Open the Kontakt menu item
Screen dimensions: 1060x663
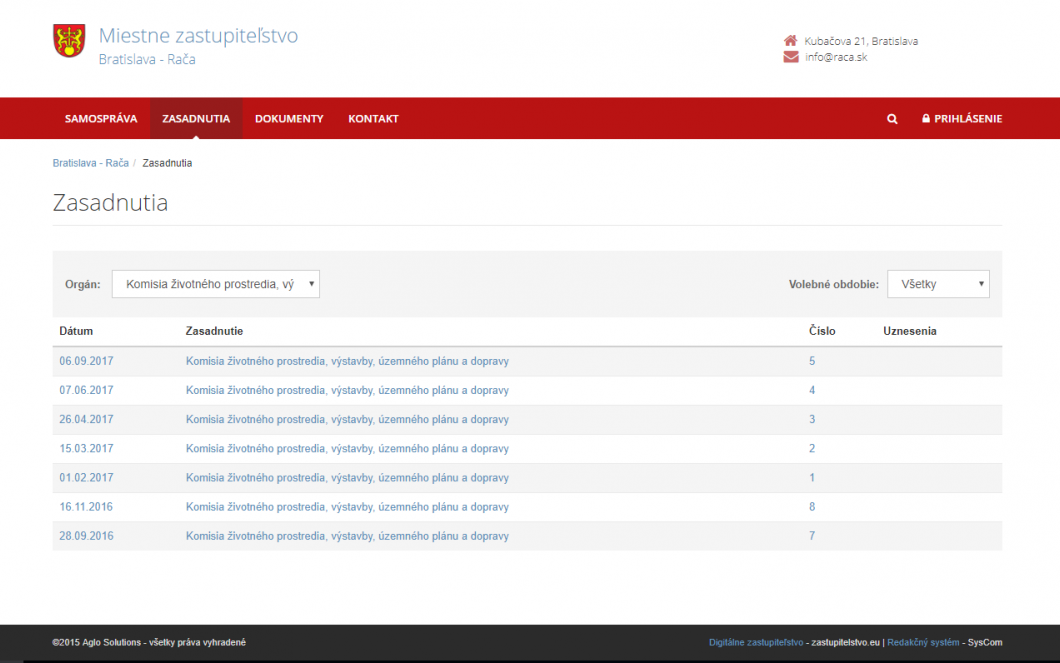(373, 119)
